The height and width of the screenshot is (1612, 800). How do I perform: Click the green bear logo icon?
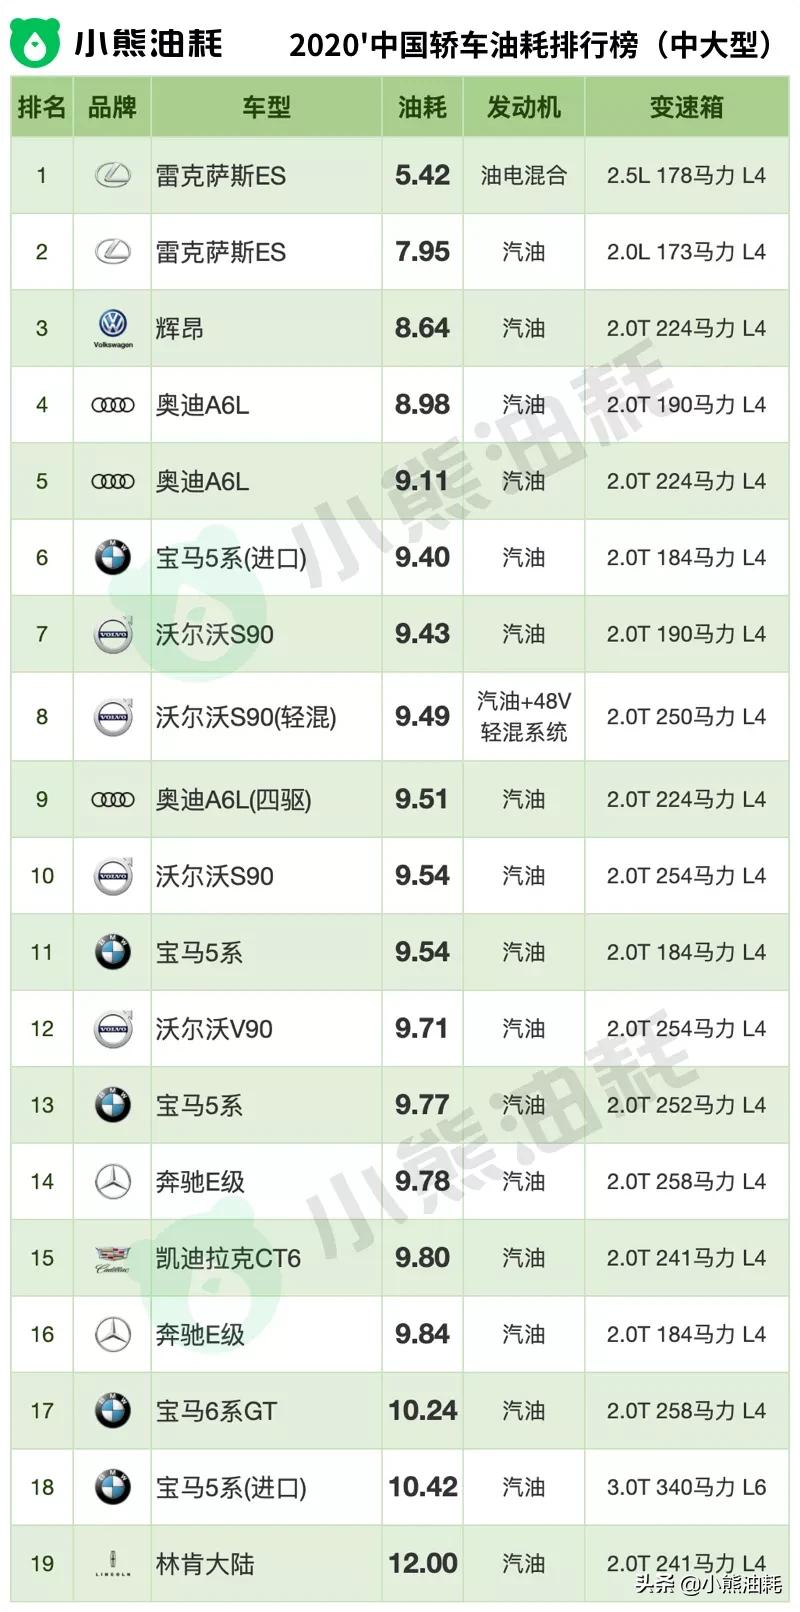click(x=36, y=42)
